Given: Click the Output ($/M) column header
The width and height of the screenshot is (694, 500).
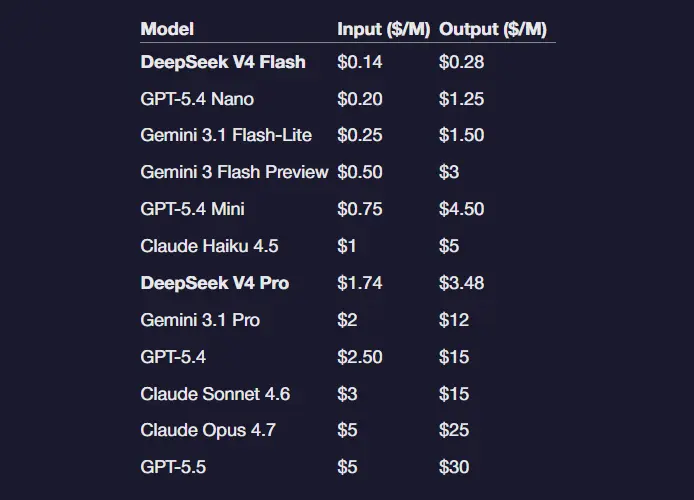Looking at the screenshot, I should tap(493, 29).
